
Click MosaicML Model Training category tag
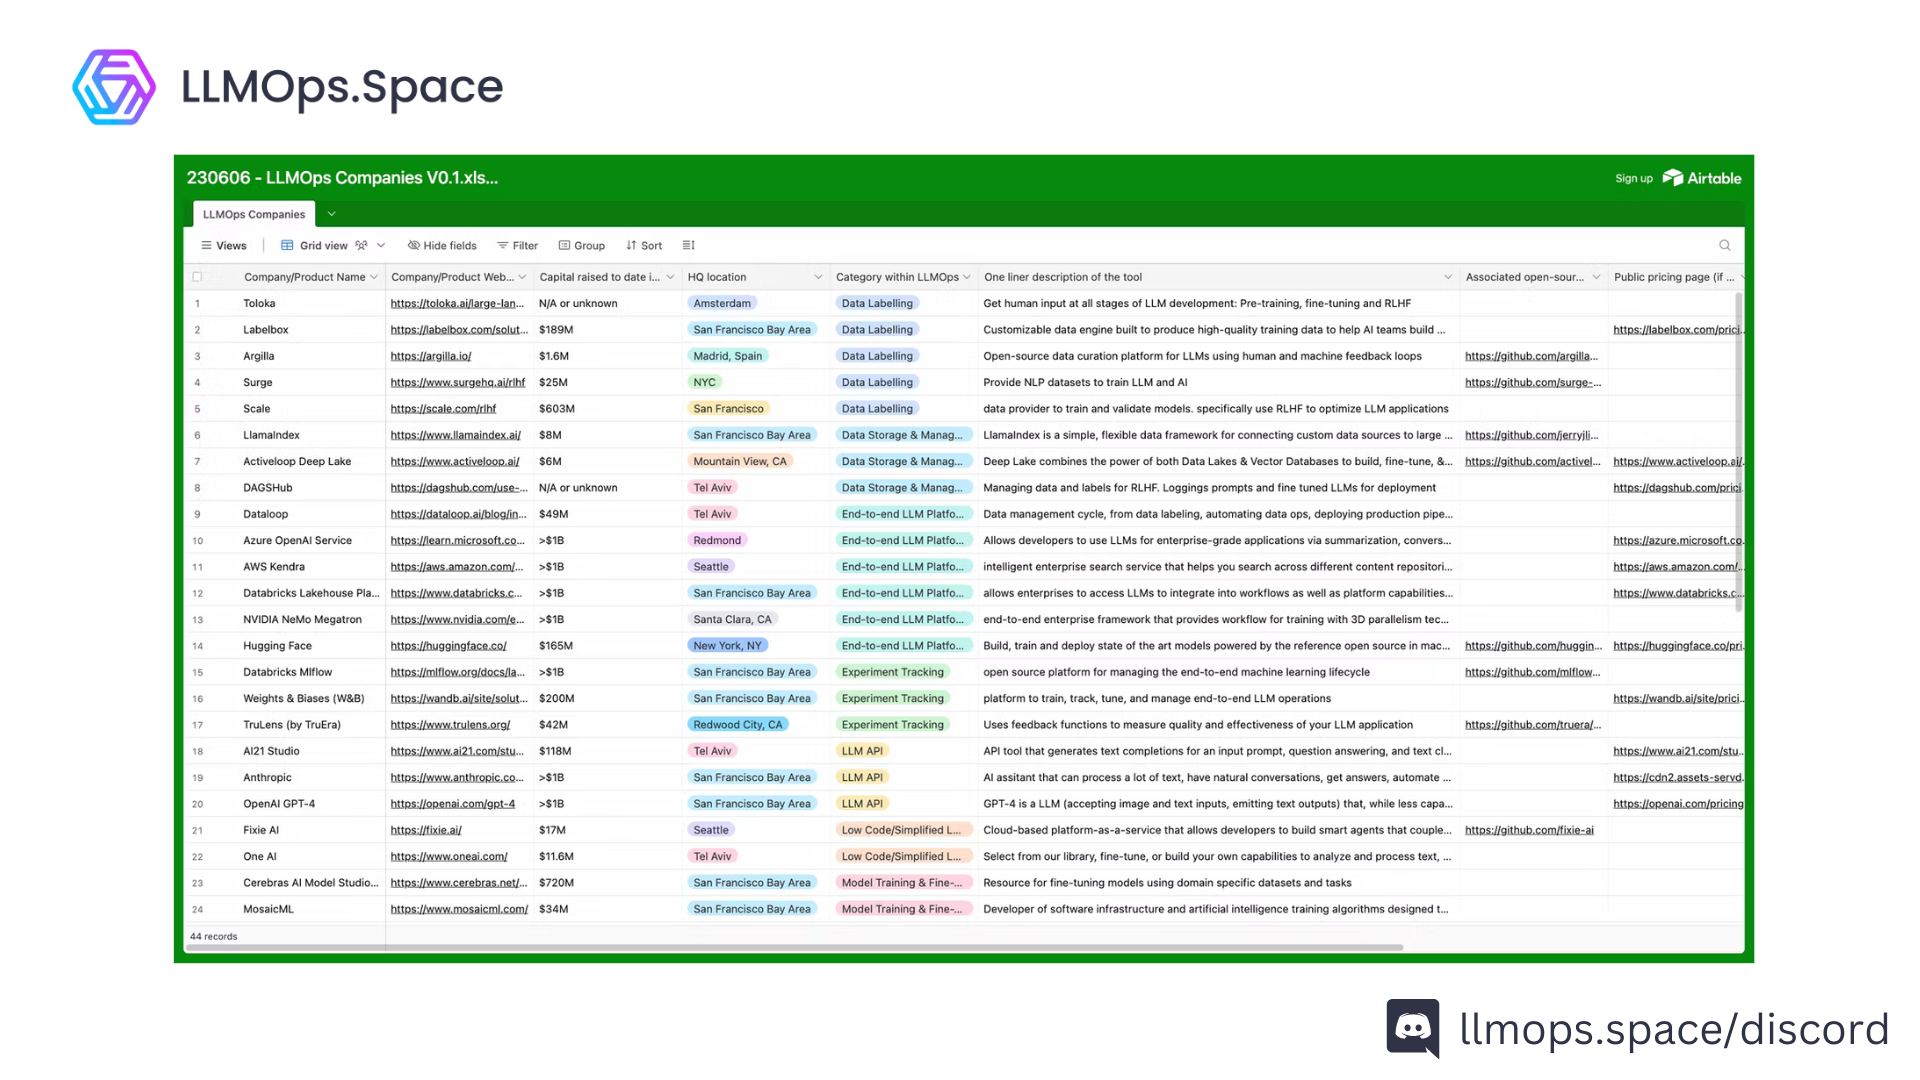pyautogui.click(x=902, y=909)
